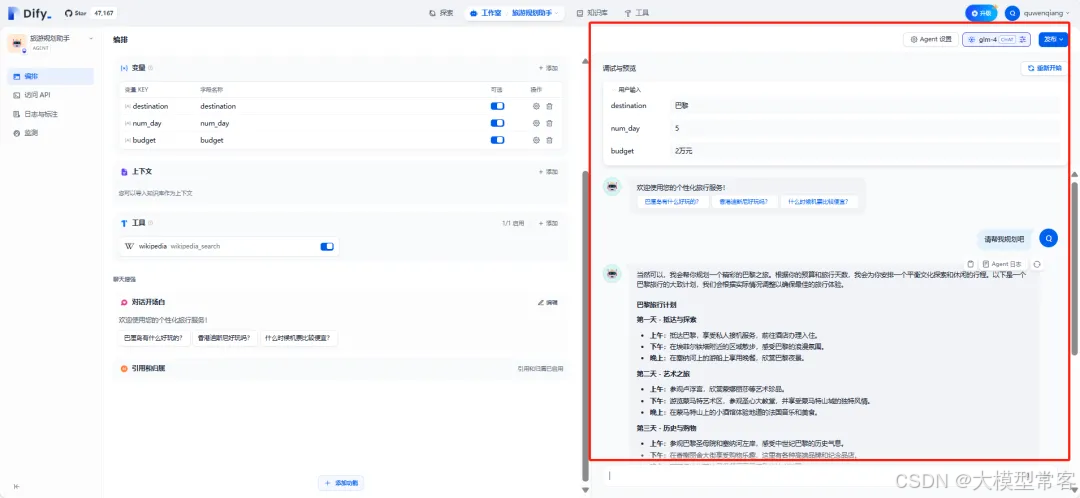This screenshot has height=498, width=1080.
Task: Open the 发布 publish dropdown
Action: [x=1053, y=39]
